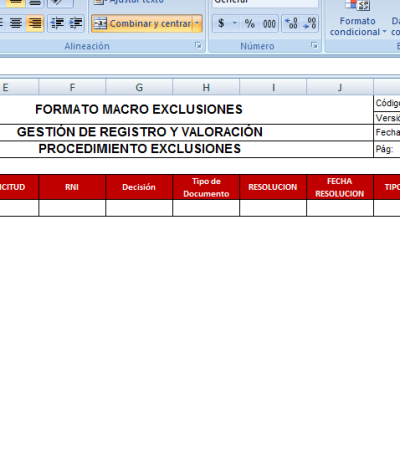Toggle the Combinar y centrar button

(x=142, y=24)
